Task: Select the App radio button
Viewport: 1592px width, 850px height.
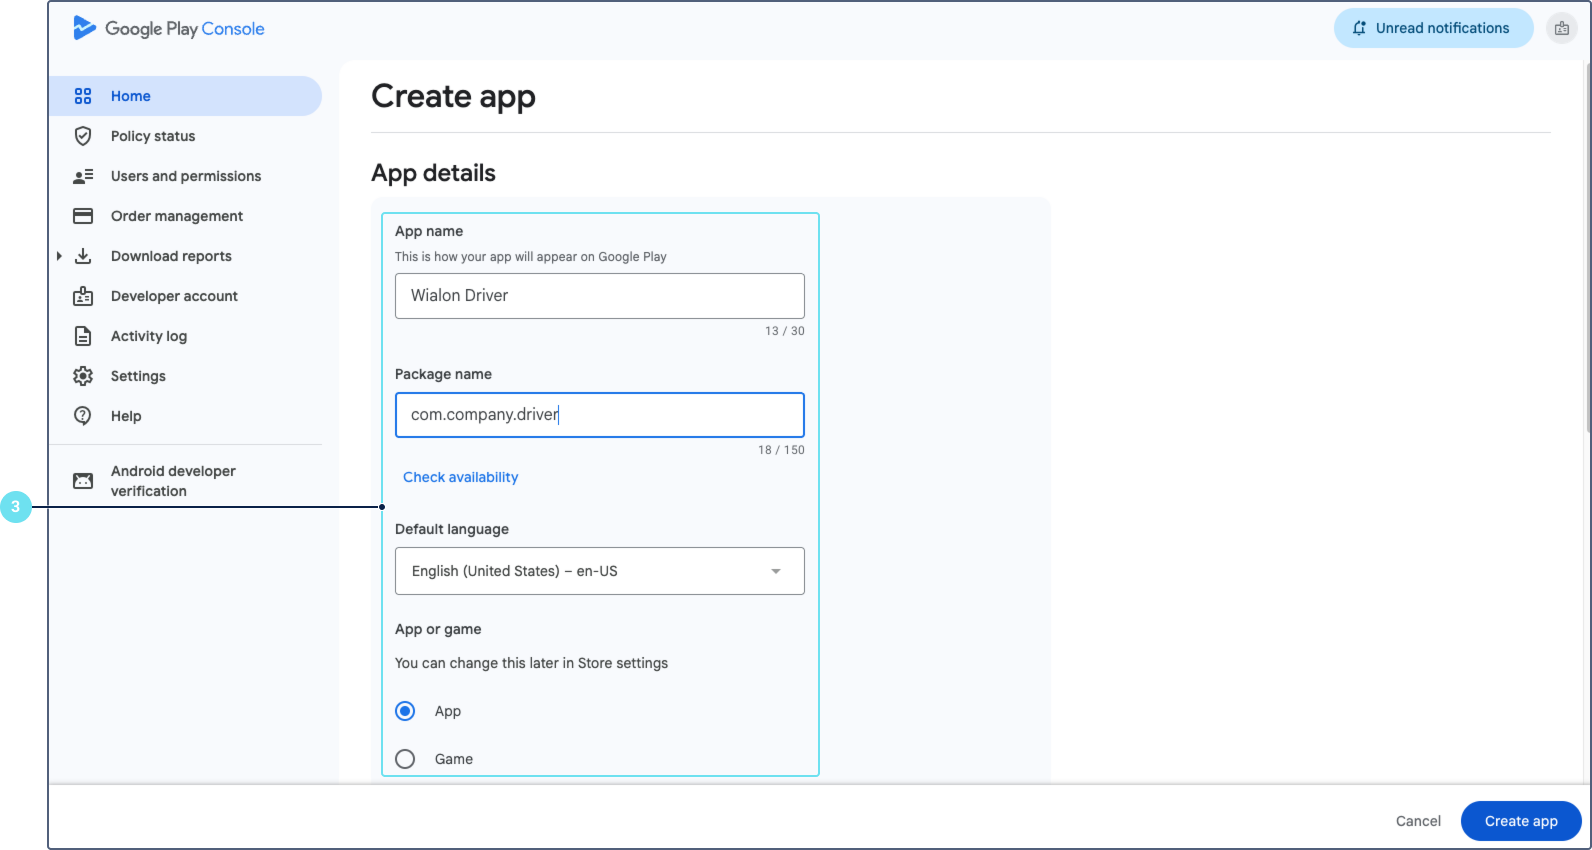Action: coord(405,711)
